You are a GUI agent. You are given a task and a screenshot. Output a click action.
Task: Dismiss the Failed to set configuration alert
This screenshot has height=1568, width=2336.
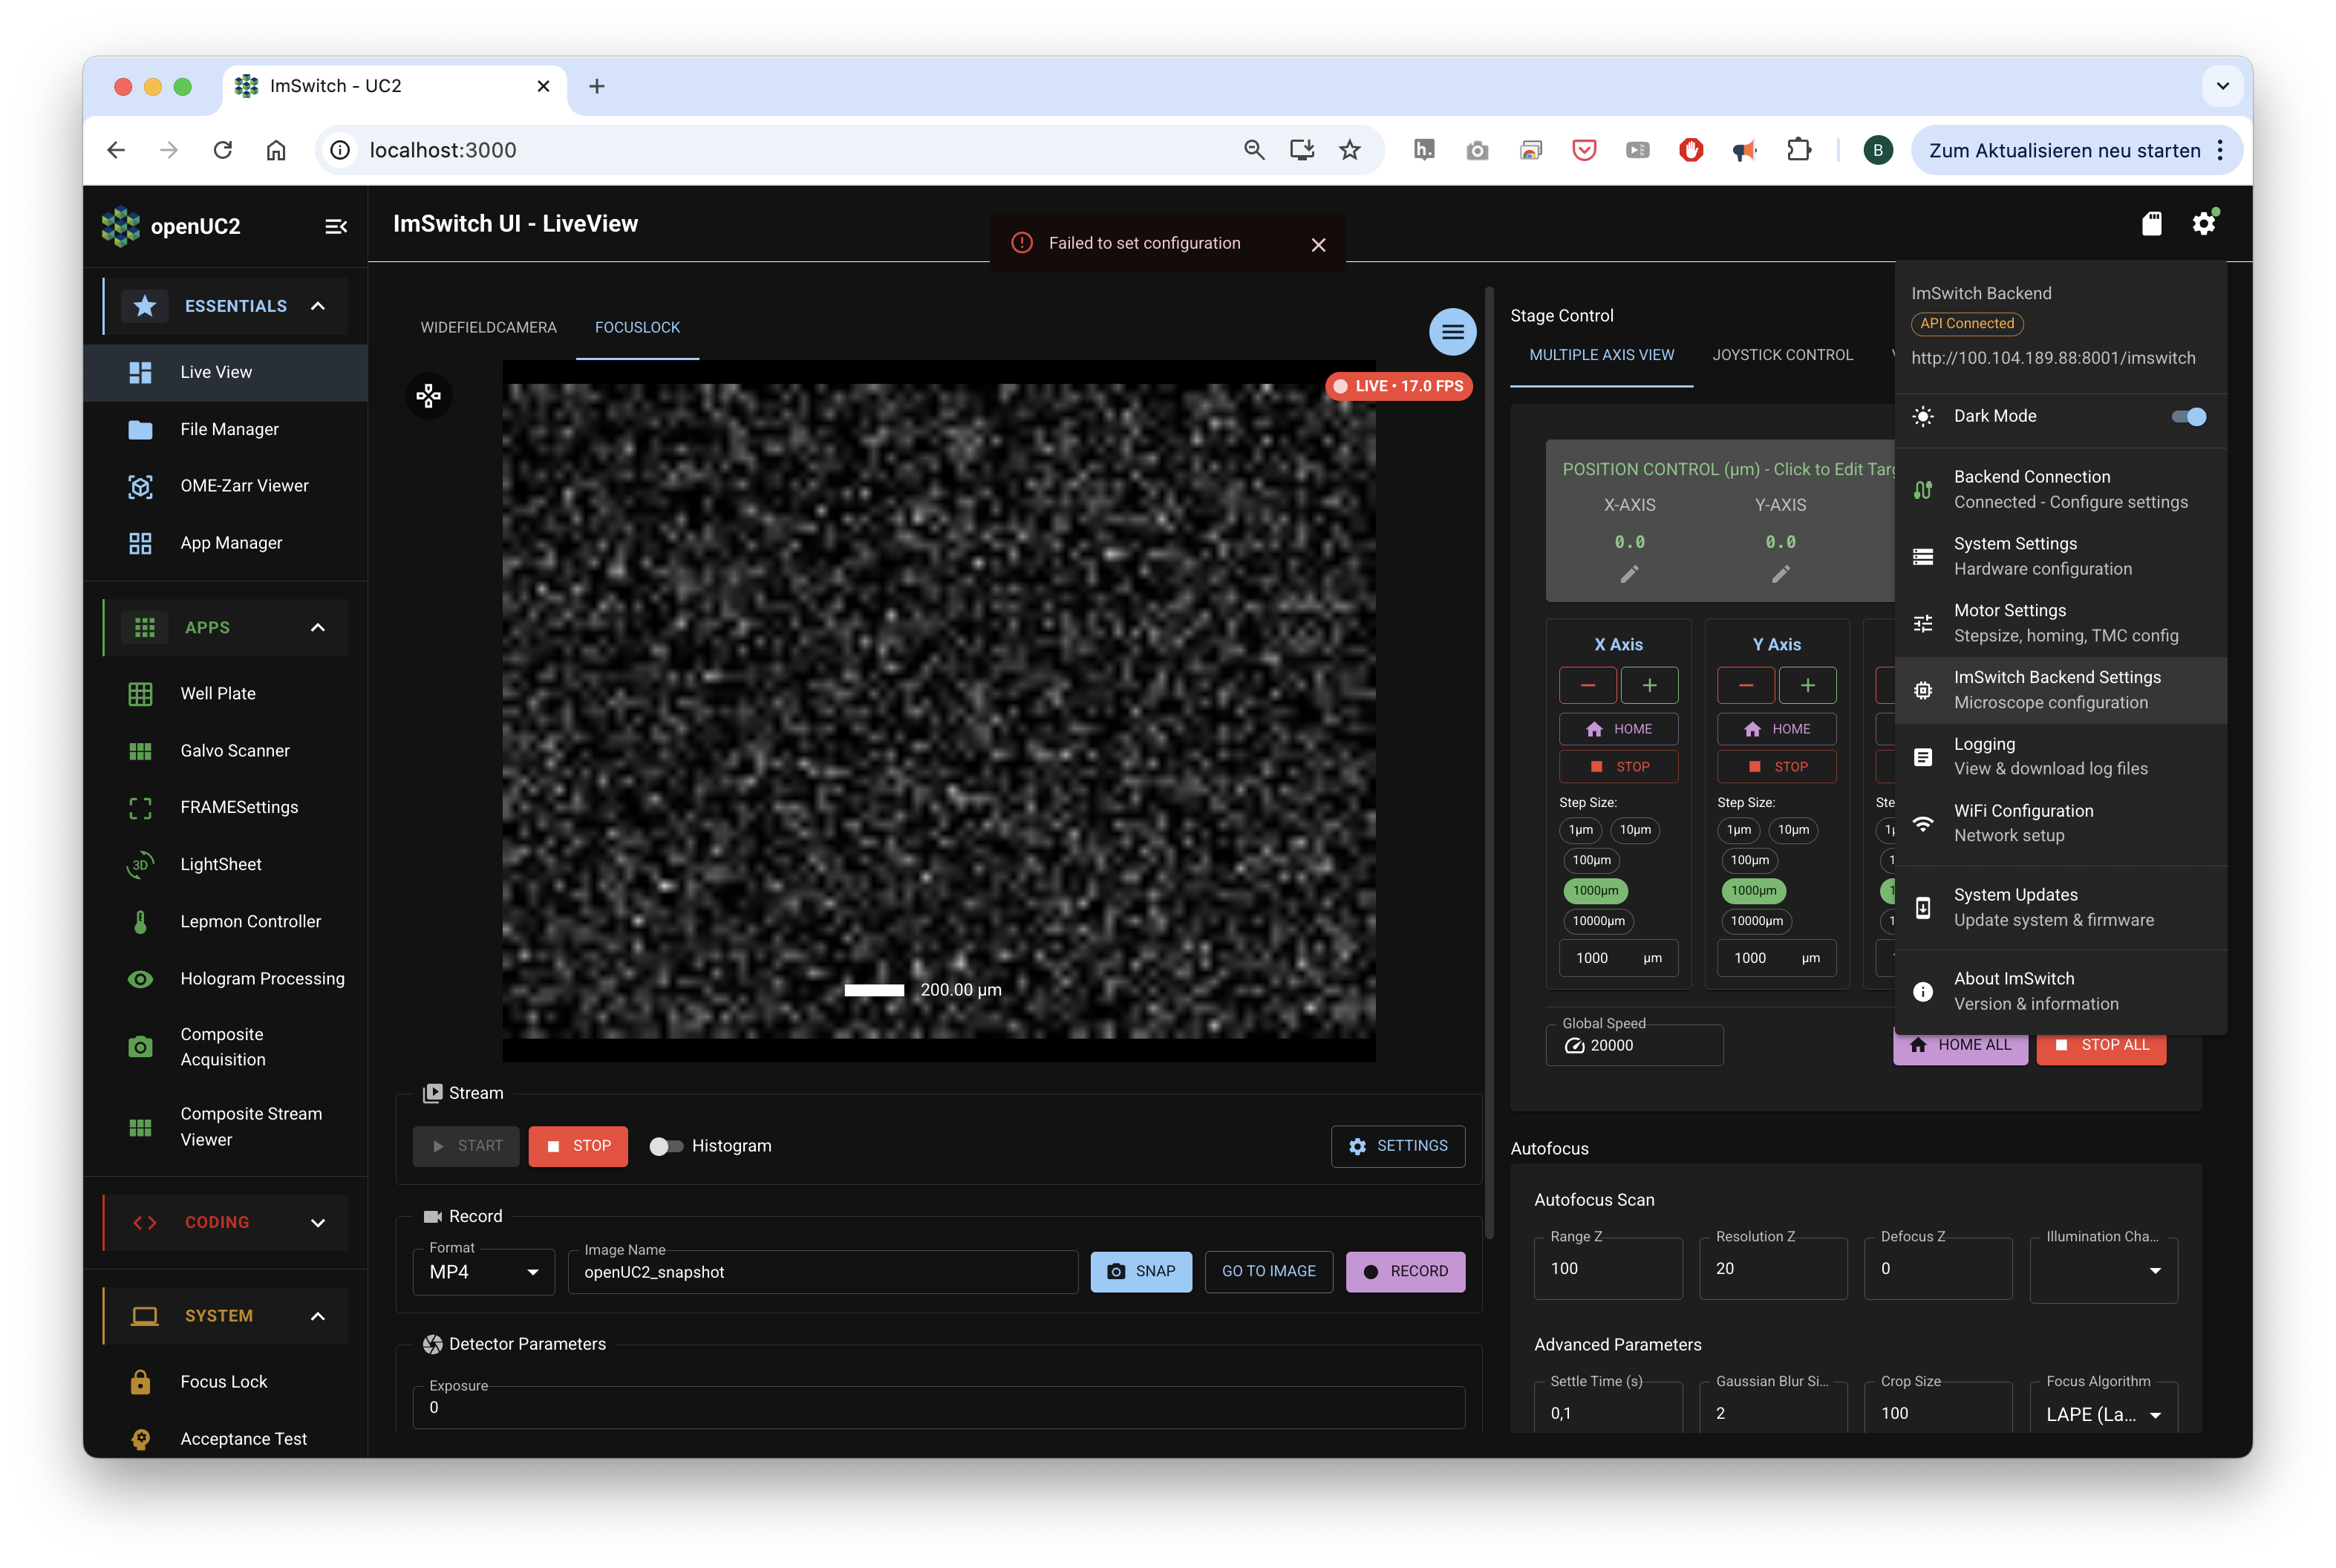pyautogui.click(x=1318, y=245)
